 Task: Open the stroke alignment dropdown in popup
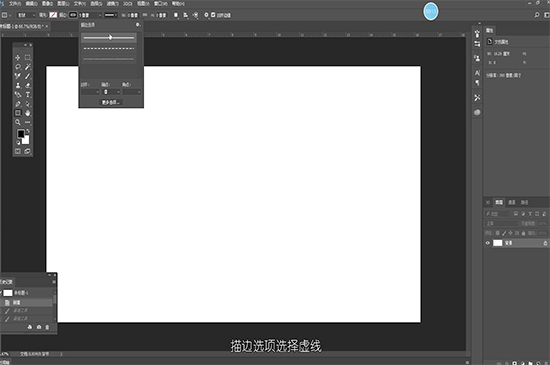tap(90, 92)
